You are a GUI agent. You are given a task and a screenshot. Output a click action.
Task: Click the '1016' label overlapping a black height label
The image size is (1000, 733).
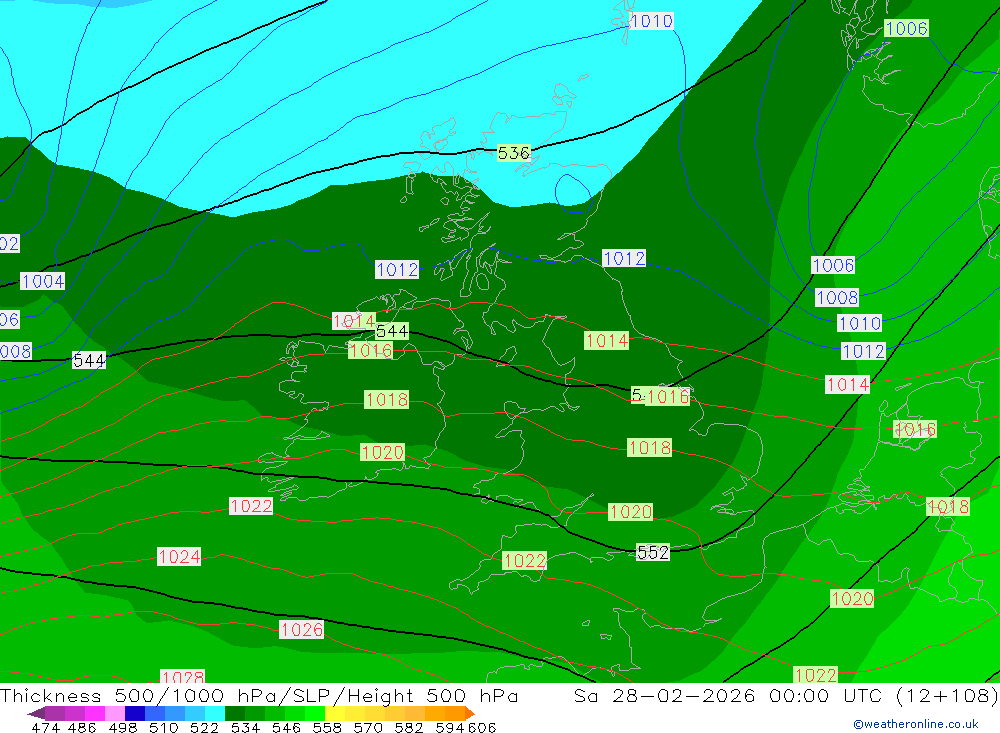click(668, 397)
